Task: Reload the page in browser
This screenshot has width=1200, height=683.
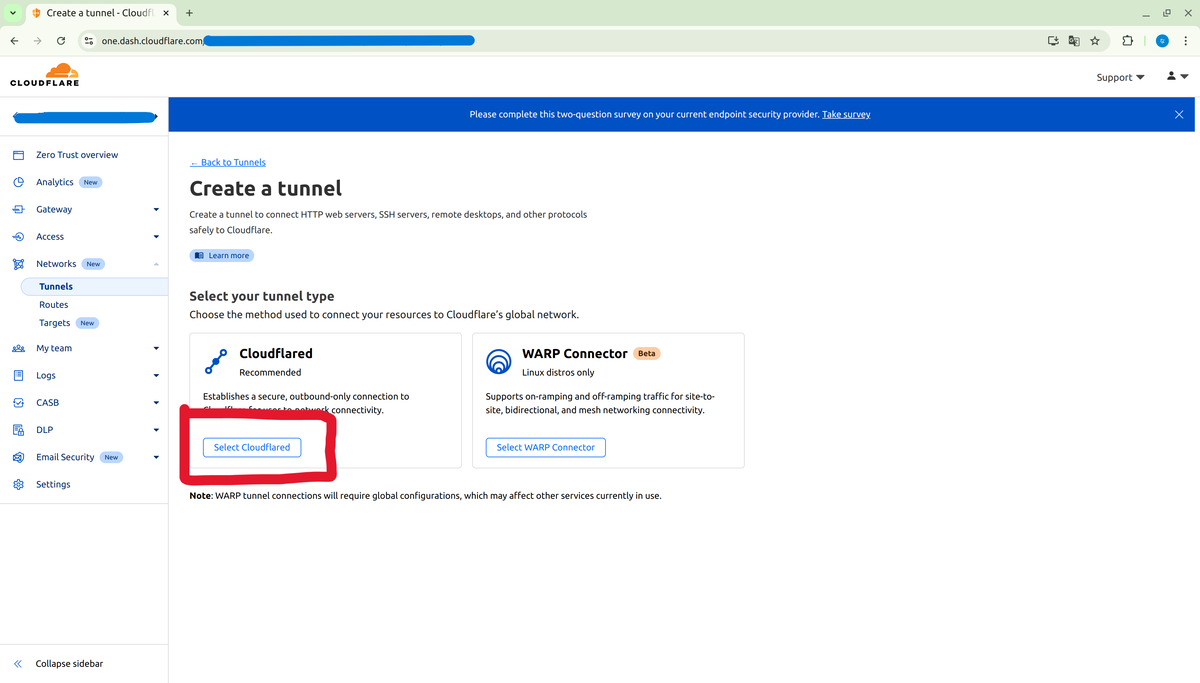Action: [61, 41]
